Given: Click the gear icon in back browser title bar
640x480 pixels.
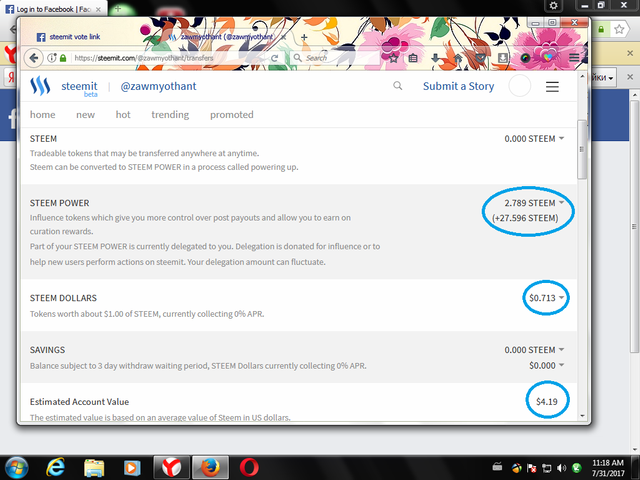Looking at the screenshot, I should click(x=553, y=6).
